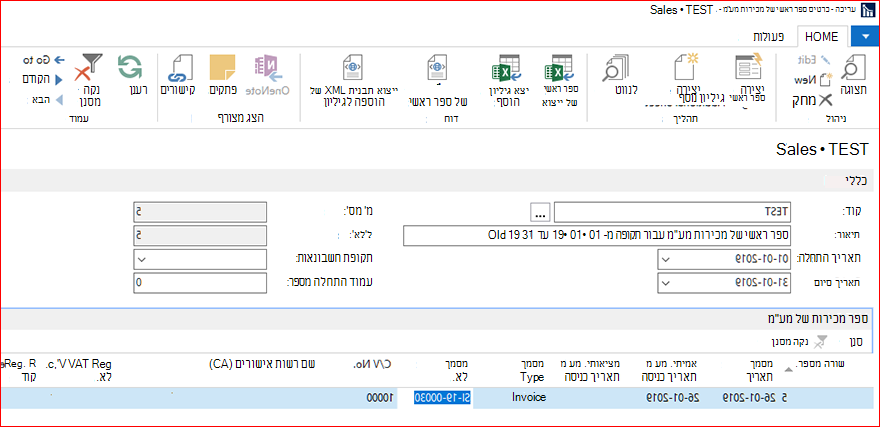The width and height of the screenshot is (880, 427).
Task: Click יצירה גיליון נוסף create sheet icon
Action: [x=686, y=67]
